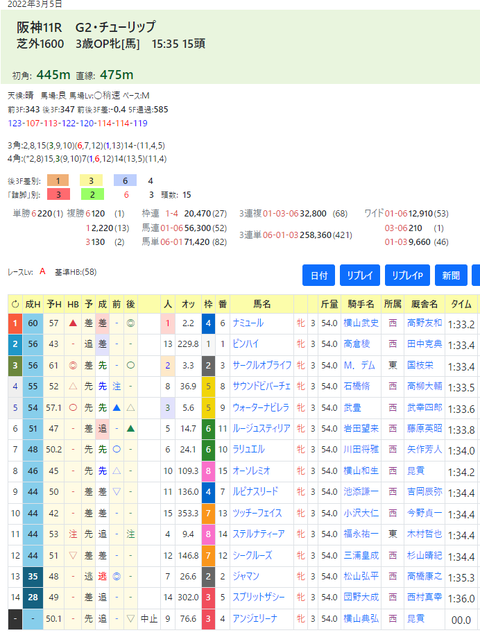The height and width of the screenshot is (635, 480).
Task: Click the red triangle HB mark for ナミュール
Action: pos(73,323)
